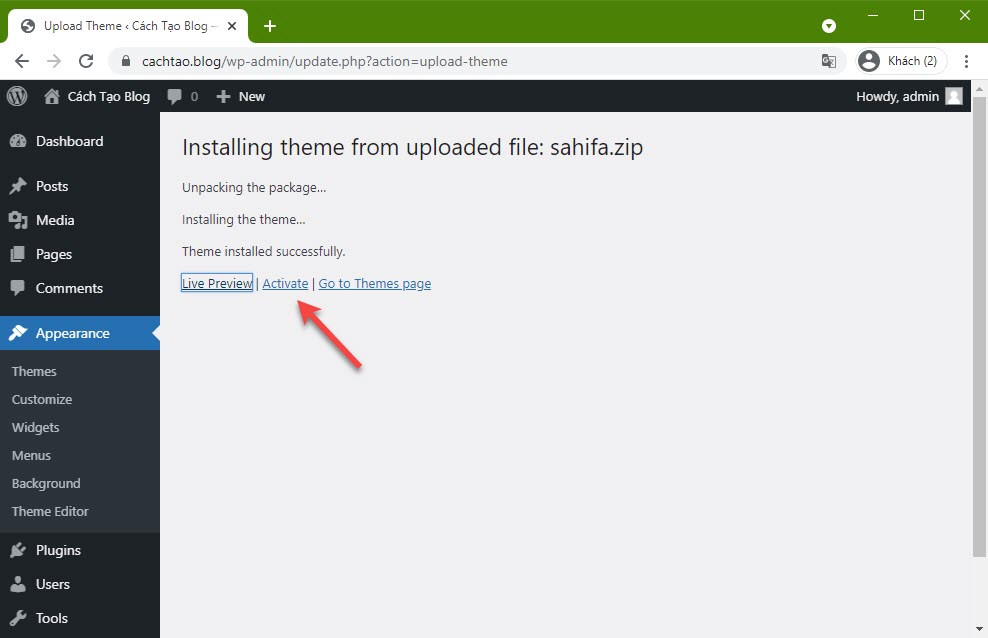988x638 pixels.
Task: Click the padlock site info icon
Action: 126,61
